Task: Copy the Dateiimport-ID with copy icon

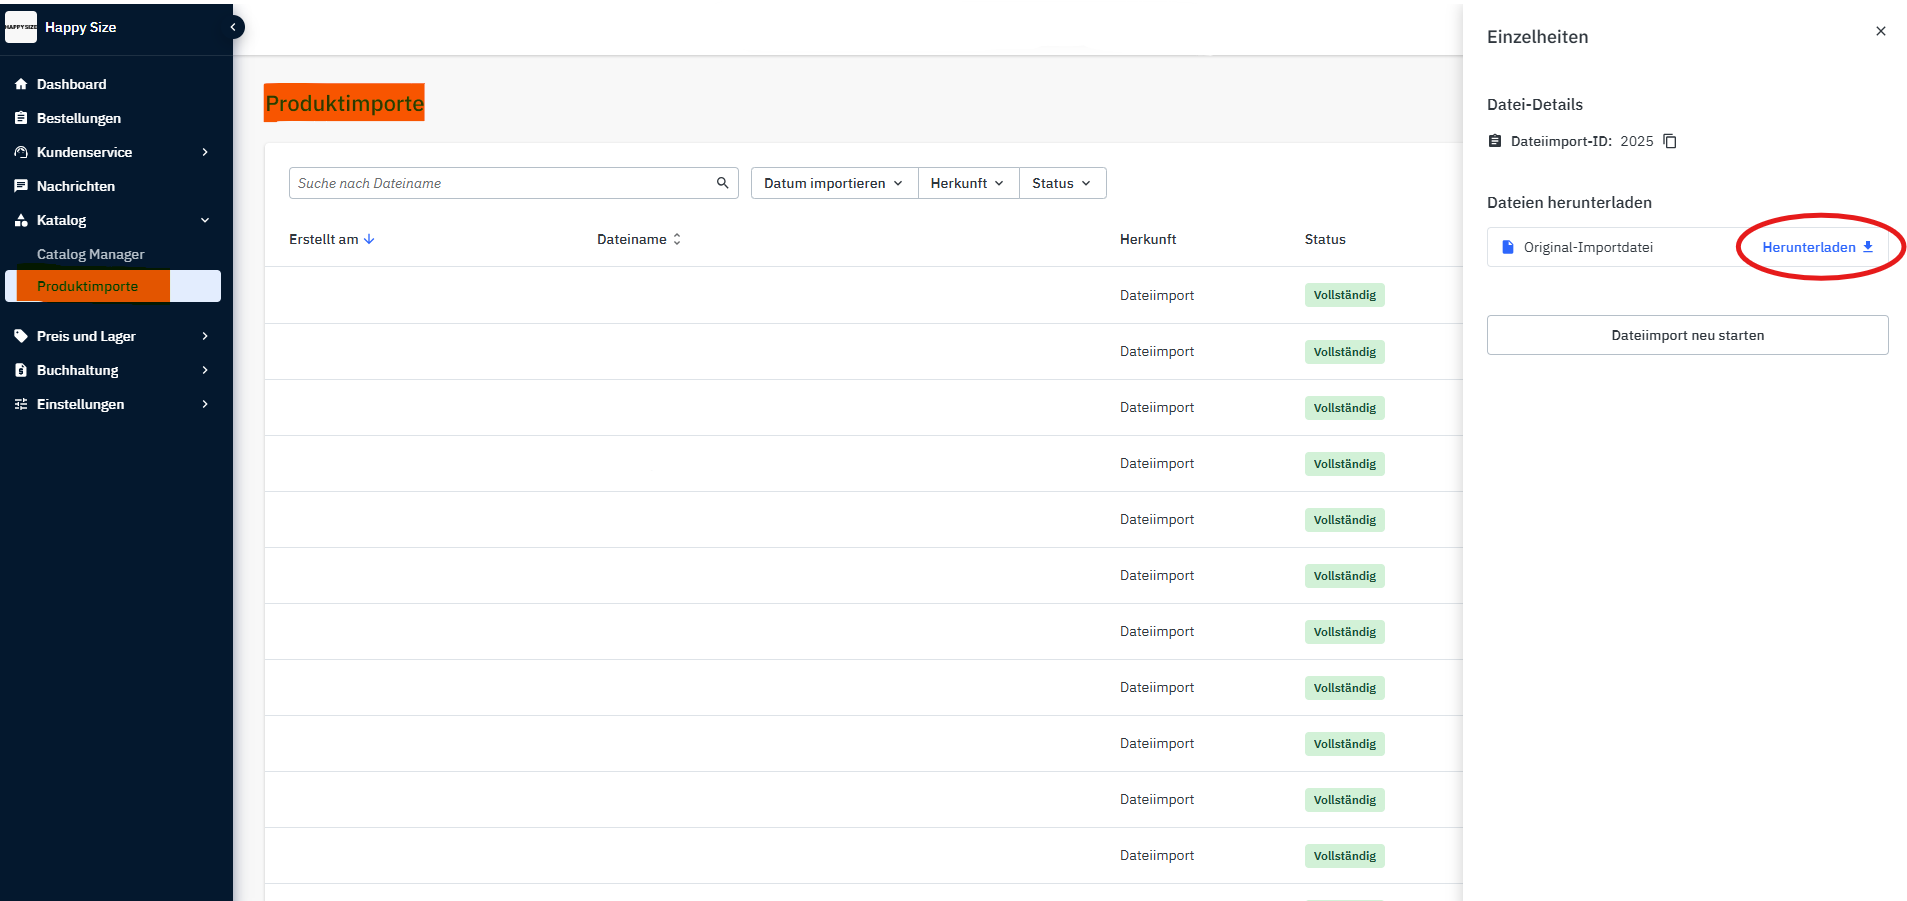Action: 1670,141
